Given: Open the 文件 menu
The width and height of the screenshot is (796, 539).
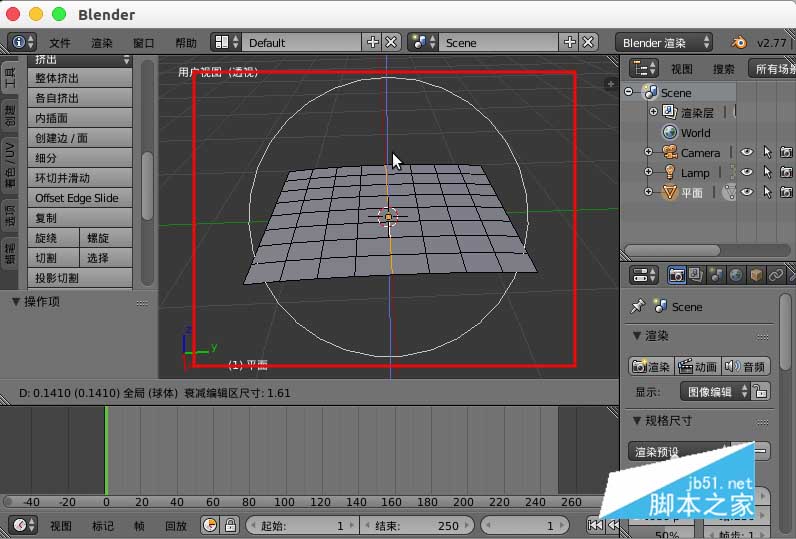Looking at the screenshot, I should point(60,43).
